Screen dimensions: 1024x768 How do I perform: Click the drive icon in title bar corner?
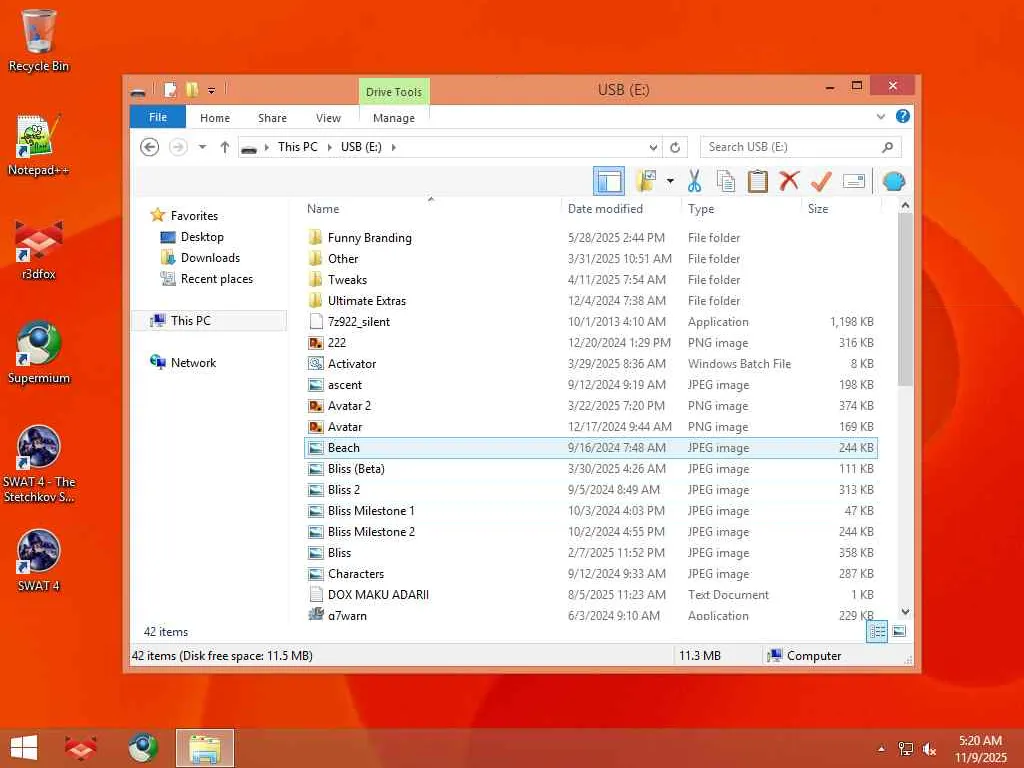(138, 92)
